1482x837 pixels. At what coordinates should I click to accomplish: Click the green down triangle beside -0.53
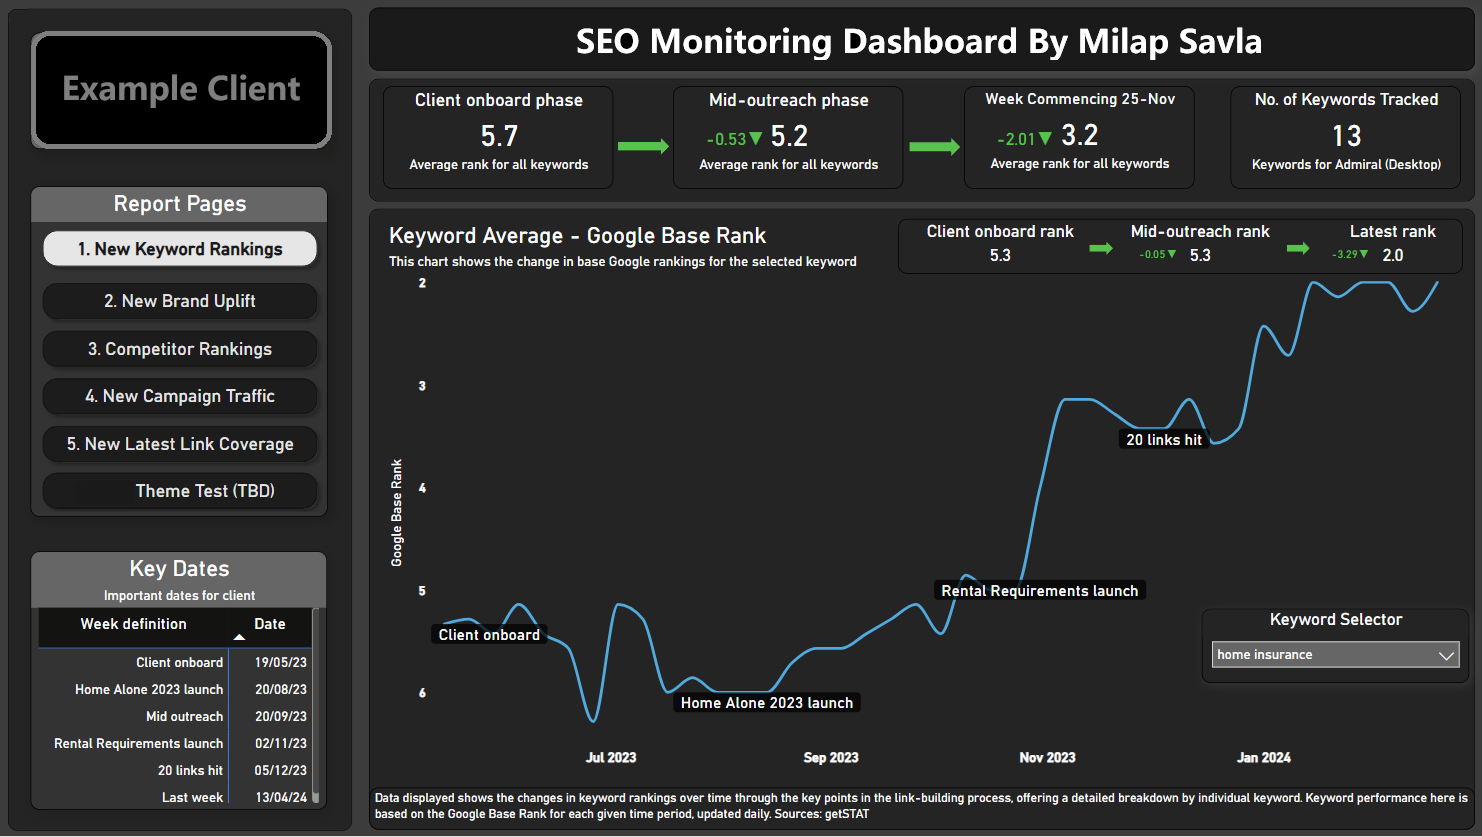coord(756,138)
